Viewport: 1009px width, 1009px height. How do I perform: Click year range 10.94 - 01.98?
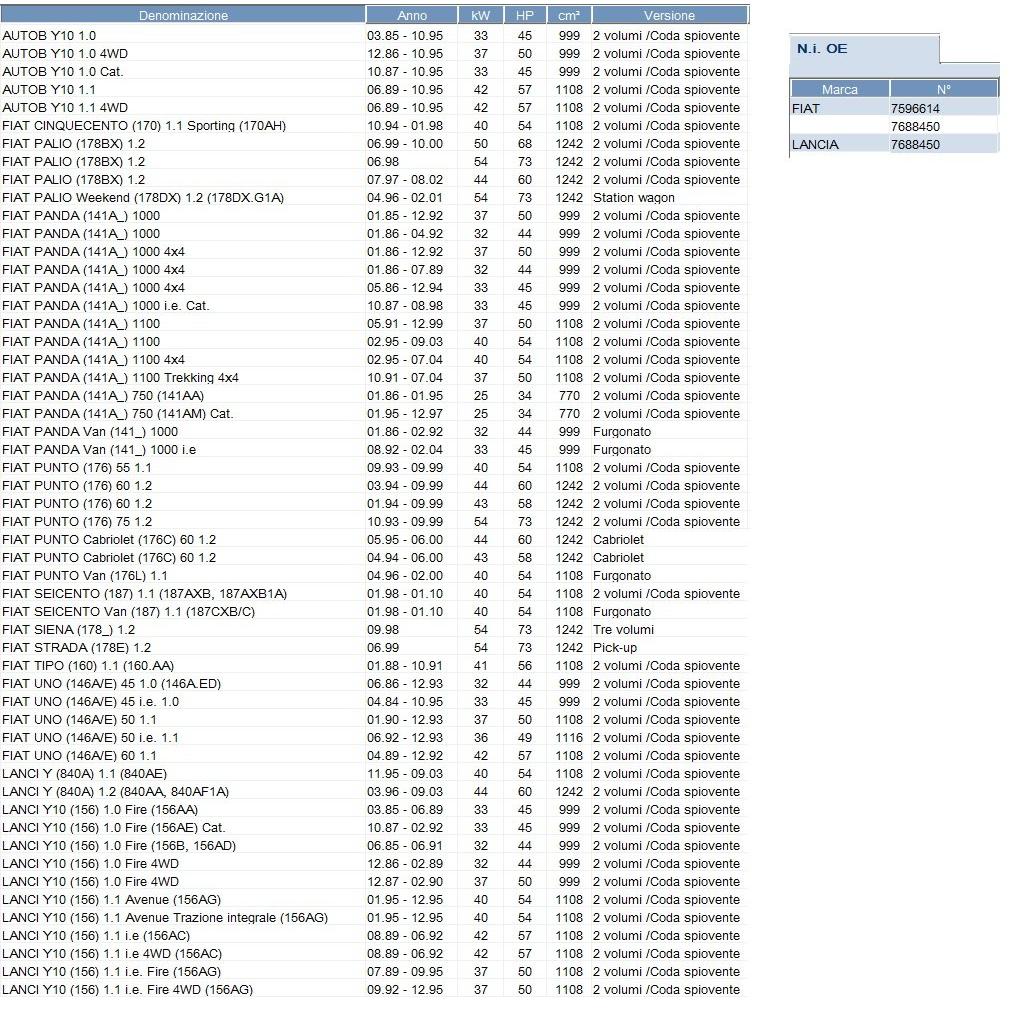tap(405, 125)
